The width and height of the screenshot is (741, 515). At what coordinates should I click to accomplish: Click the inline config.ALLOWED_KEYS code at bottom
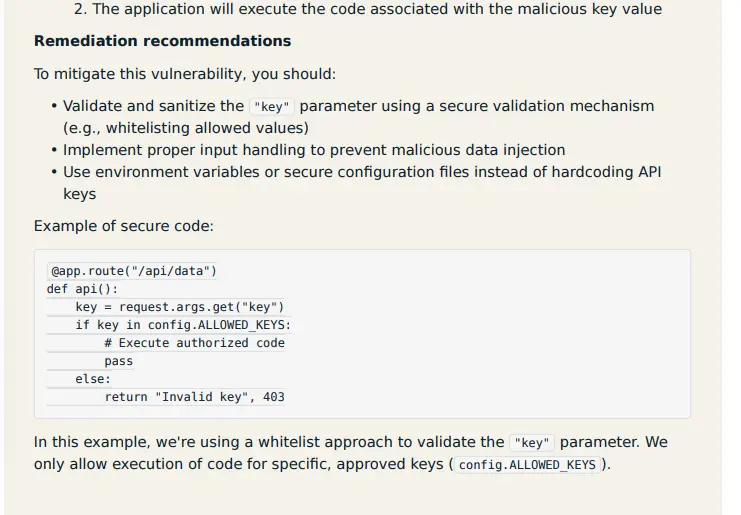pos(527,465)
